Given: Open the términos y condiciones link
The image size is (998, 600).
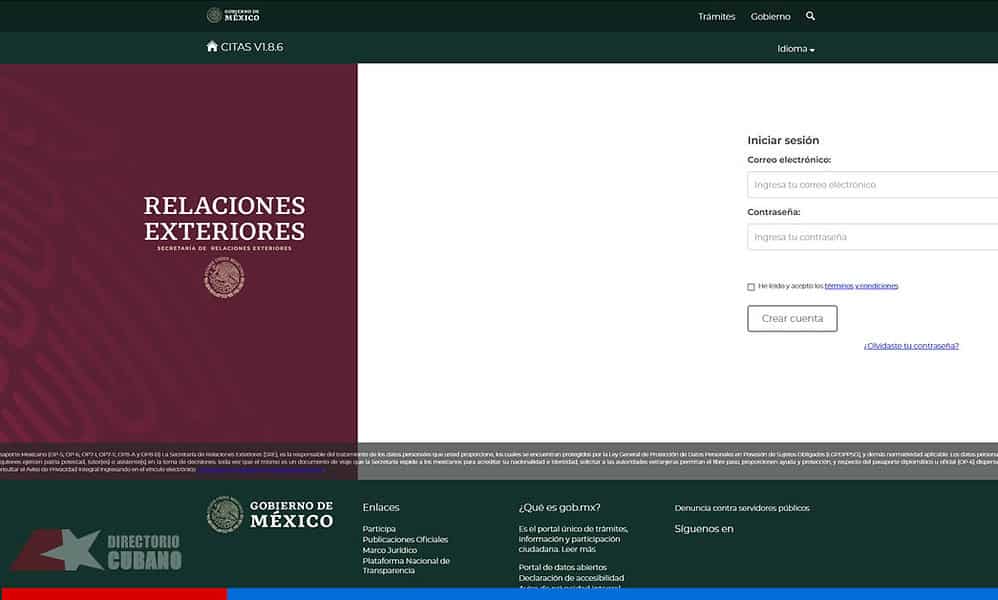Looking at the screenshot, I should pos(861,286).
